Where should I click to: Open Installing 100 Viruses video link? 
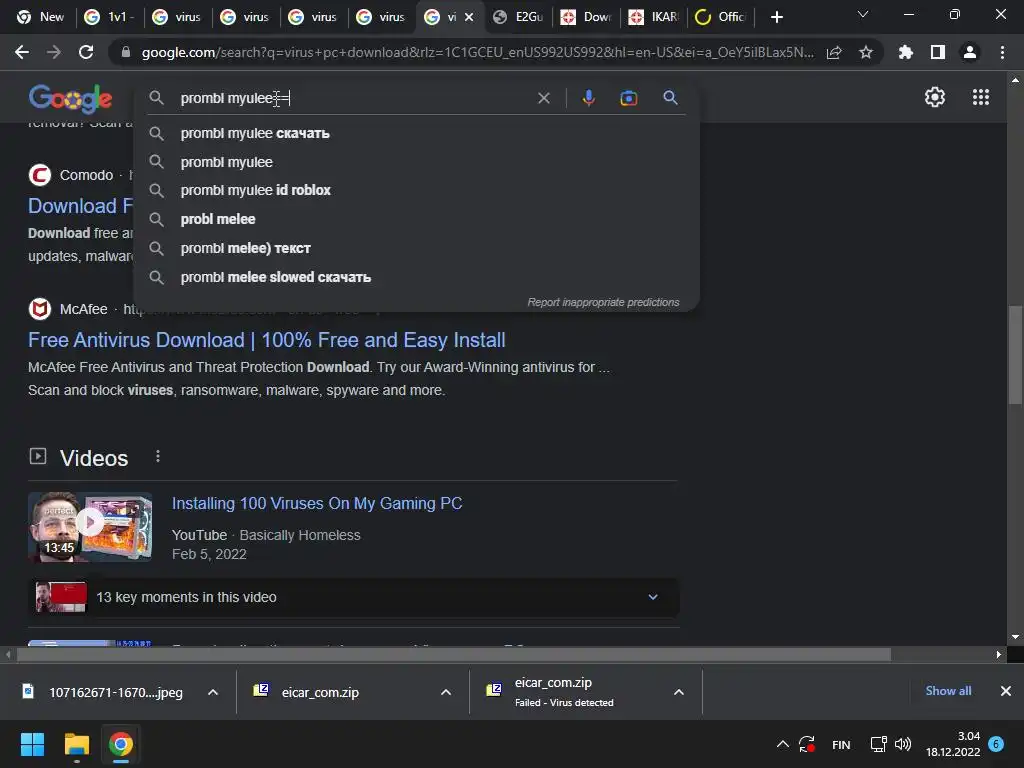click(317, 504)
